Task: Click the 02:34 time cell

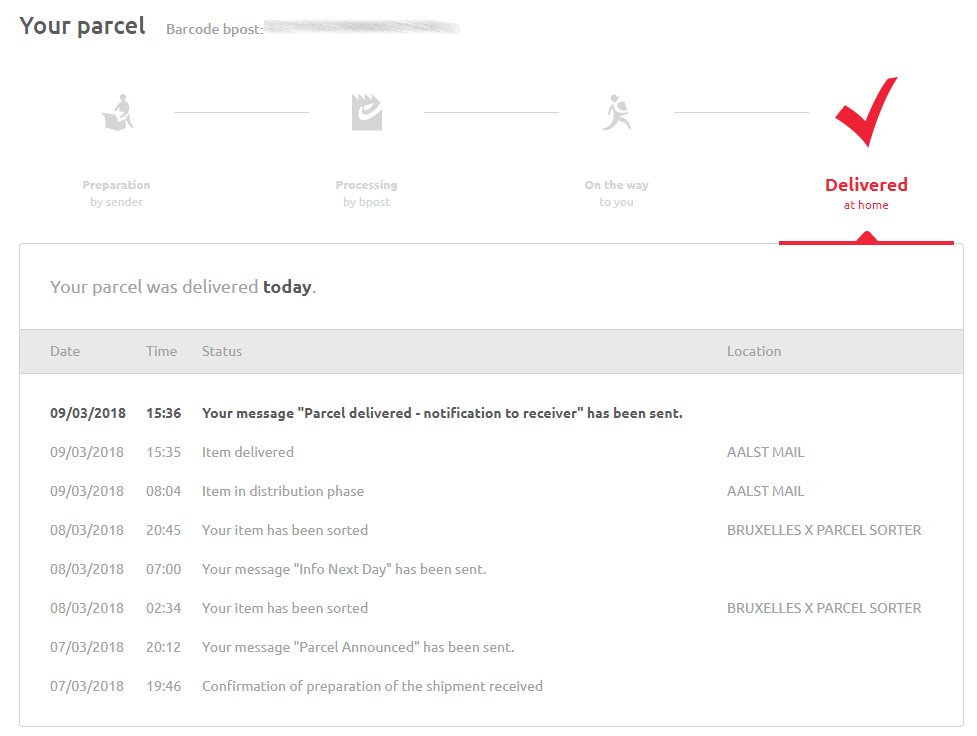Action: click(x=164, y=608)
